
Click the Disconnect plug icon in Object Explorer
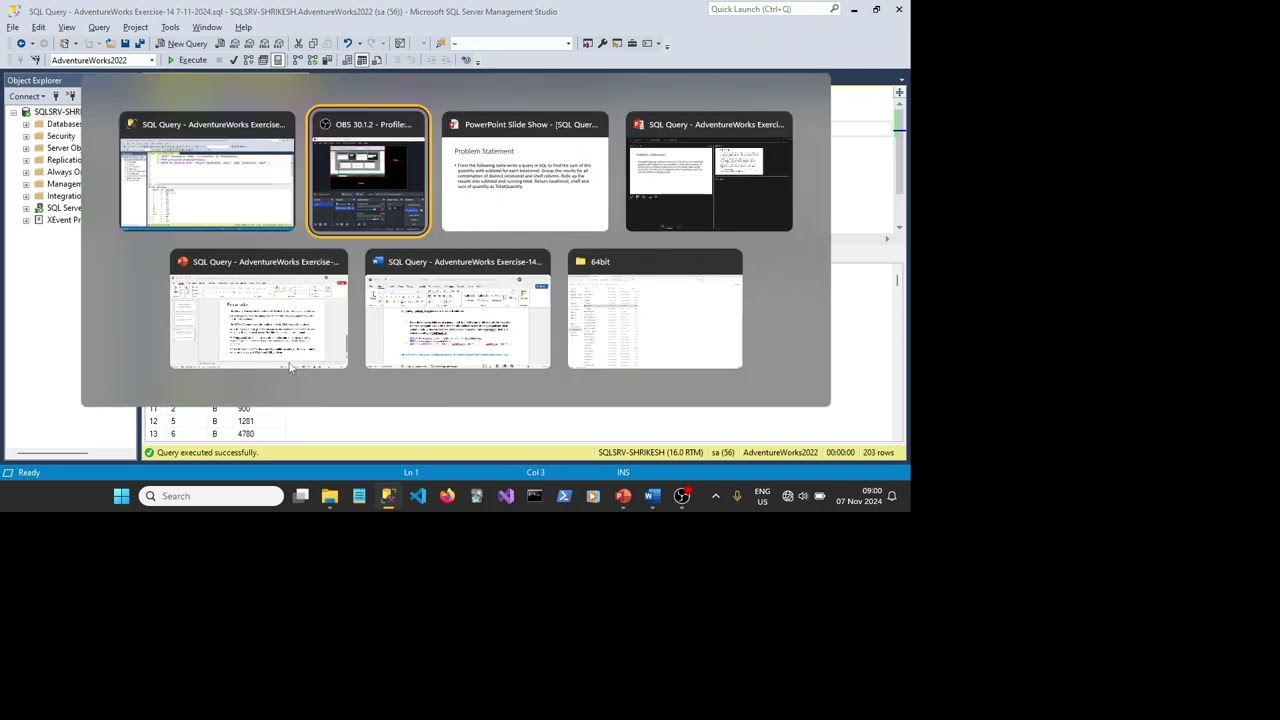point(71,96)
